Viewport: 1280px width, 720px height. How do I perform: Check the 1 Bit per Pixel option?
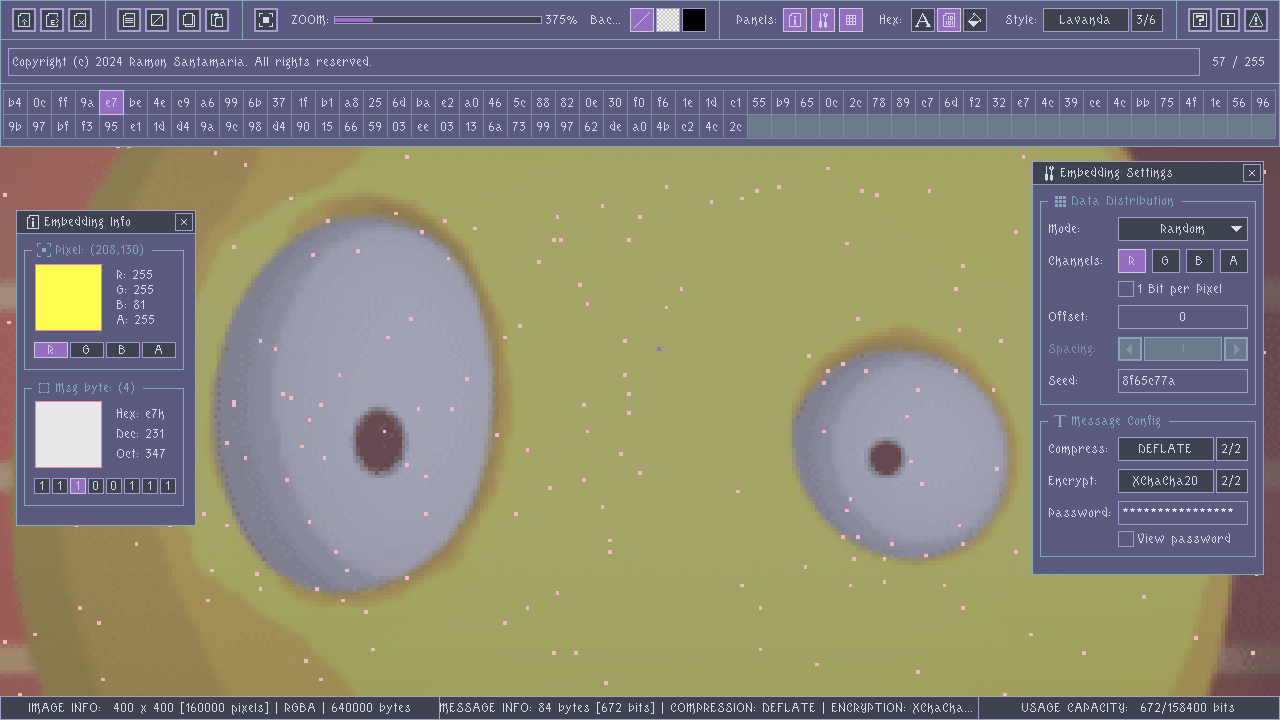1126,289
